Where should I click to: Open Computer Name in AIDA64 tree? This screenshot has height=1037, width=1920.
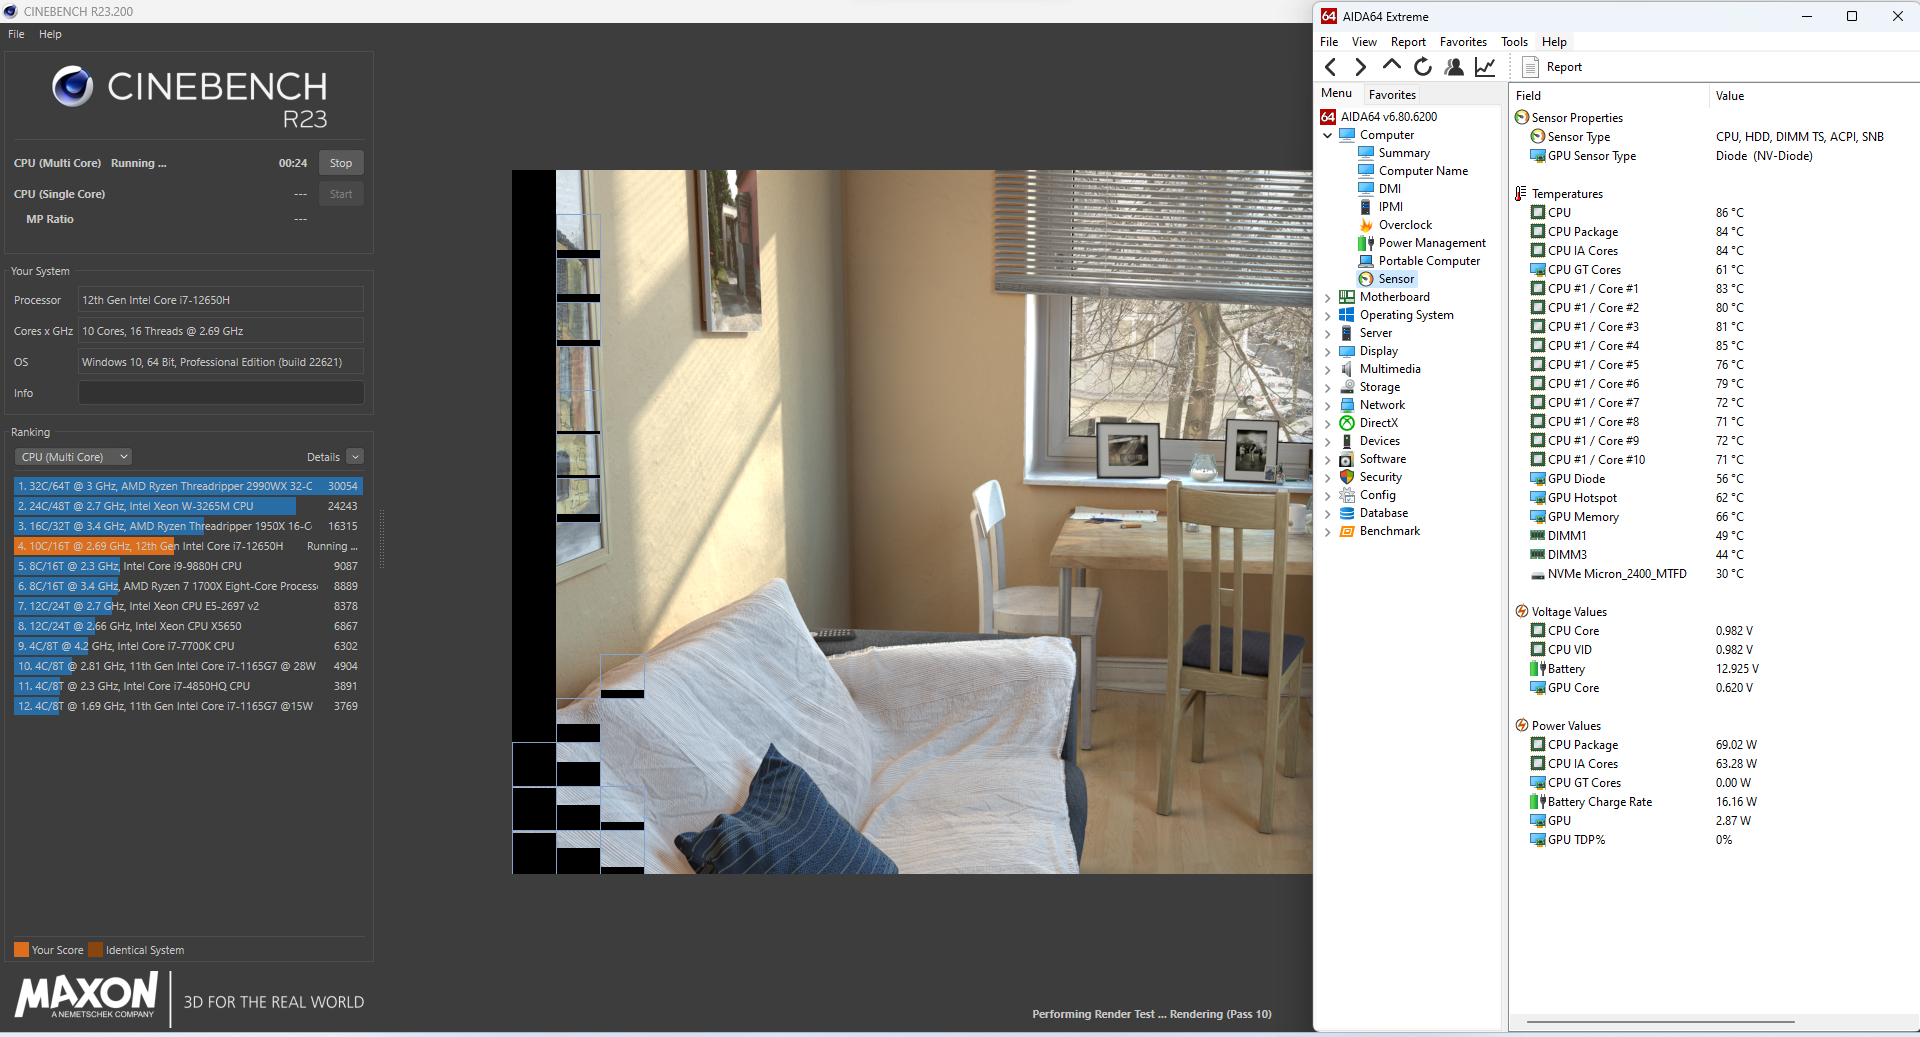point(1423,171)
